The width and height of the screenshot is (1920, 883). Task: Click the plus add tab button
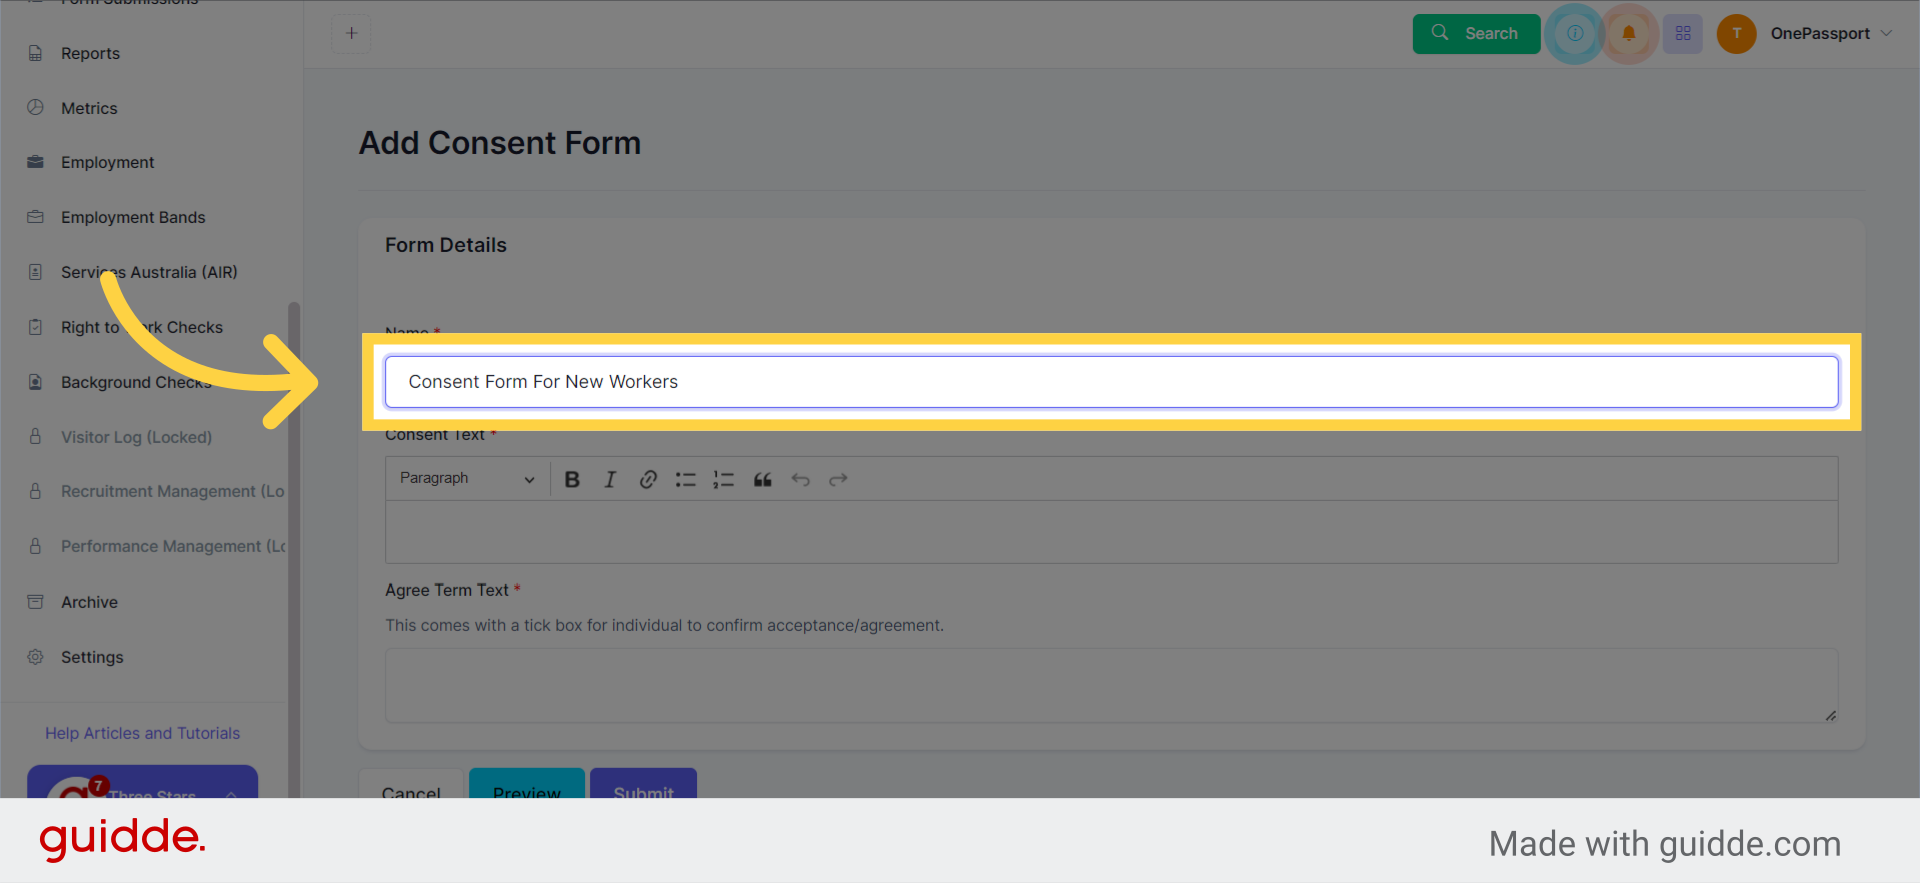351,33
